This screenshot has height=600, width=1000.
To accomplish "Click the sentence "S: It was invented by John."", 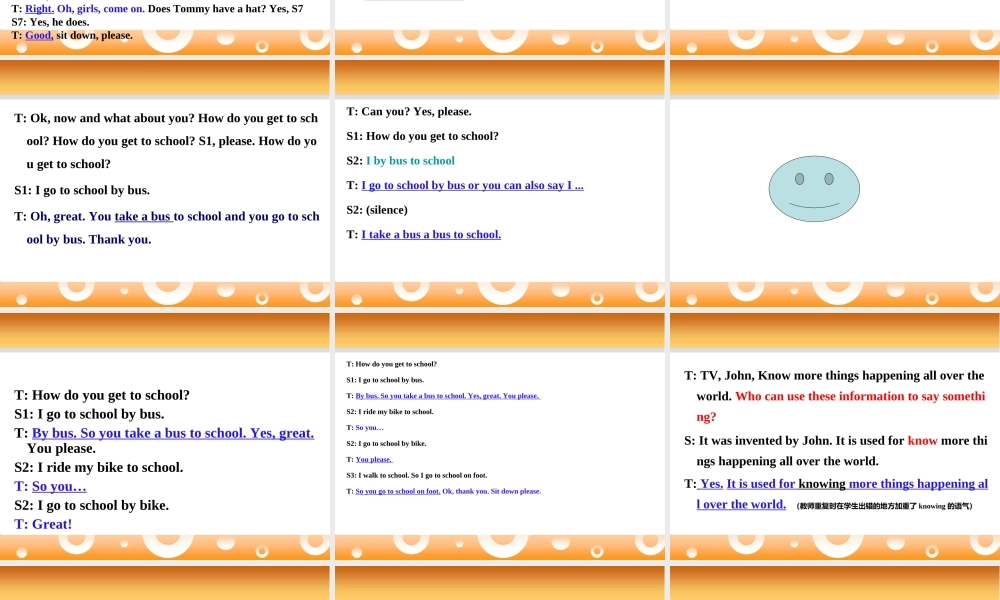I will 758,441.
